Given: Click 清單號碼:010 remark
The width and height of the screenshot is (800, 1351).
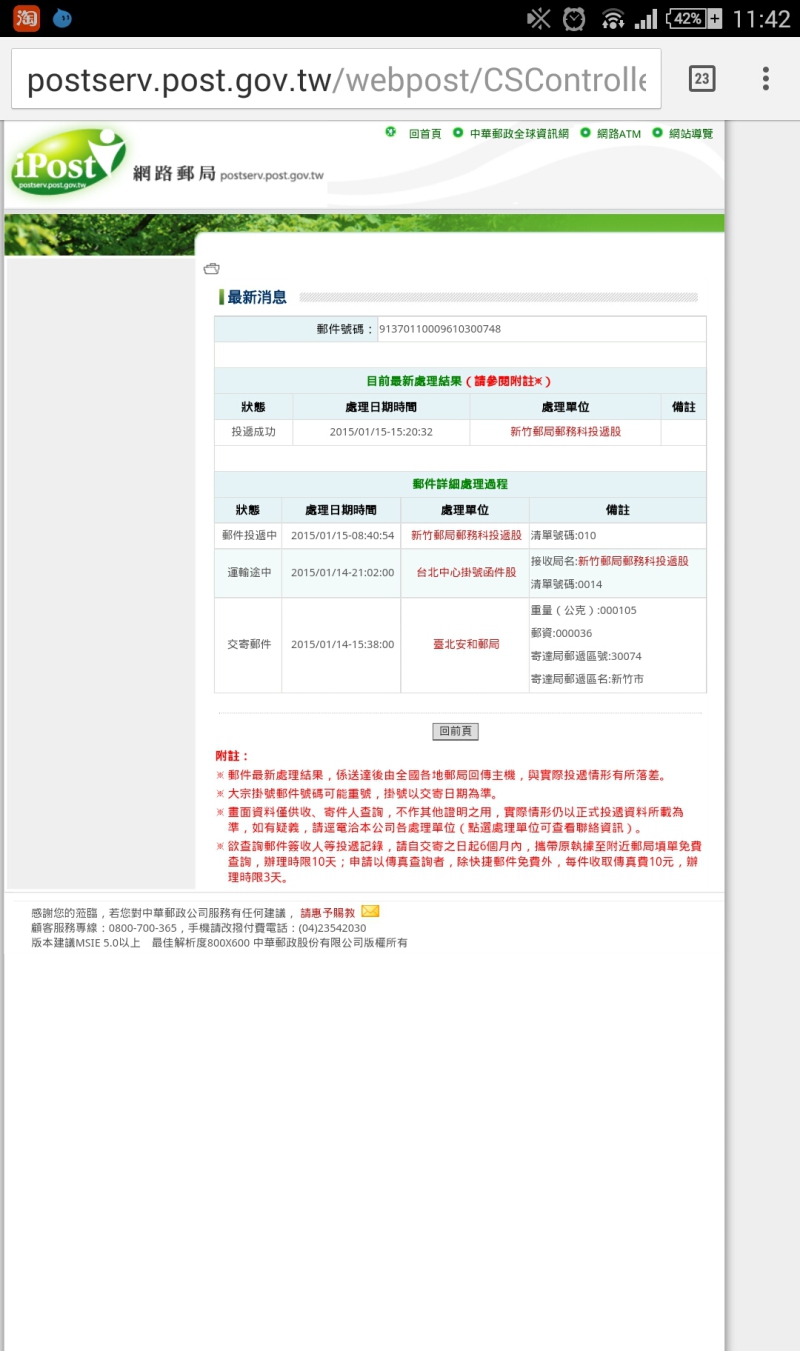Looking at the screenshot, I should pyautogui.click(x=563, y=535).
